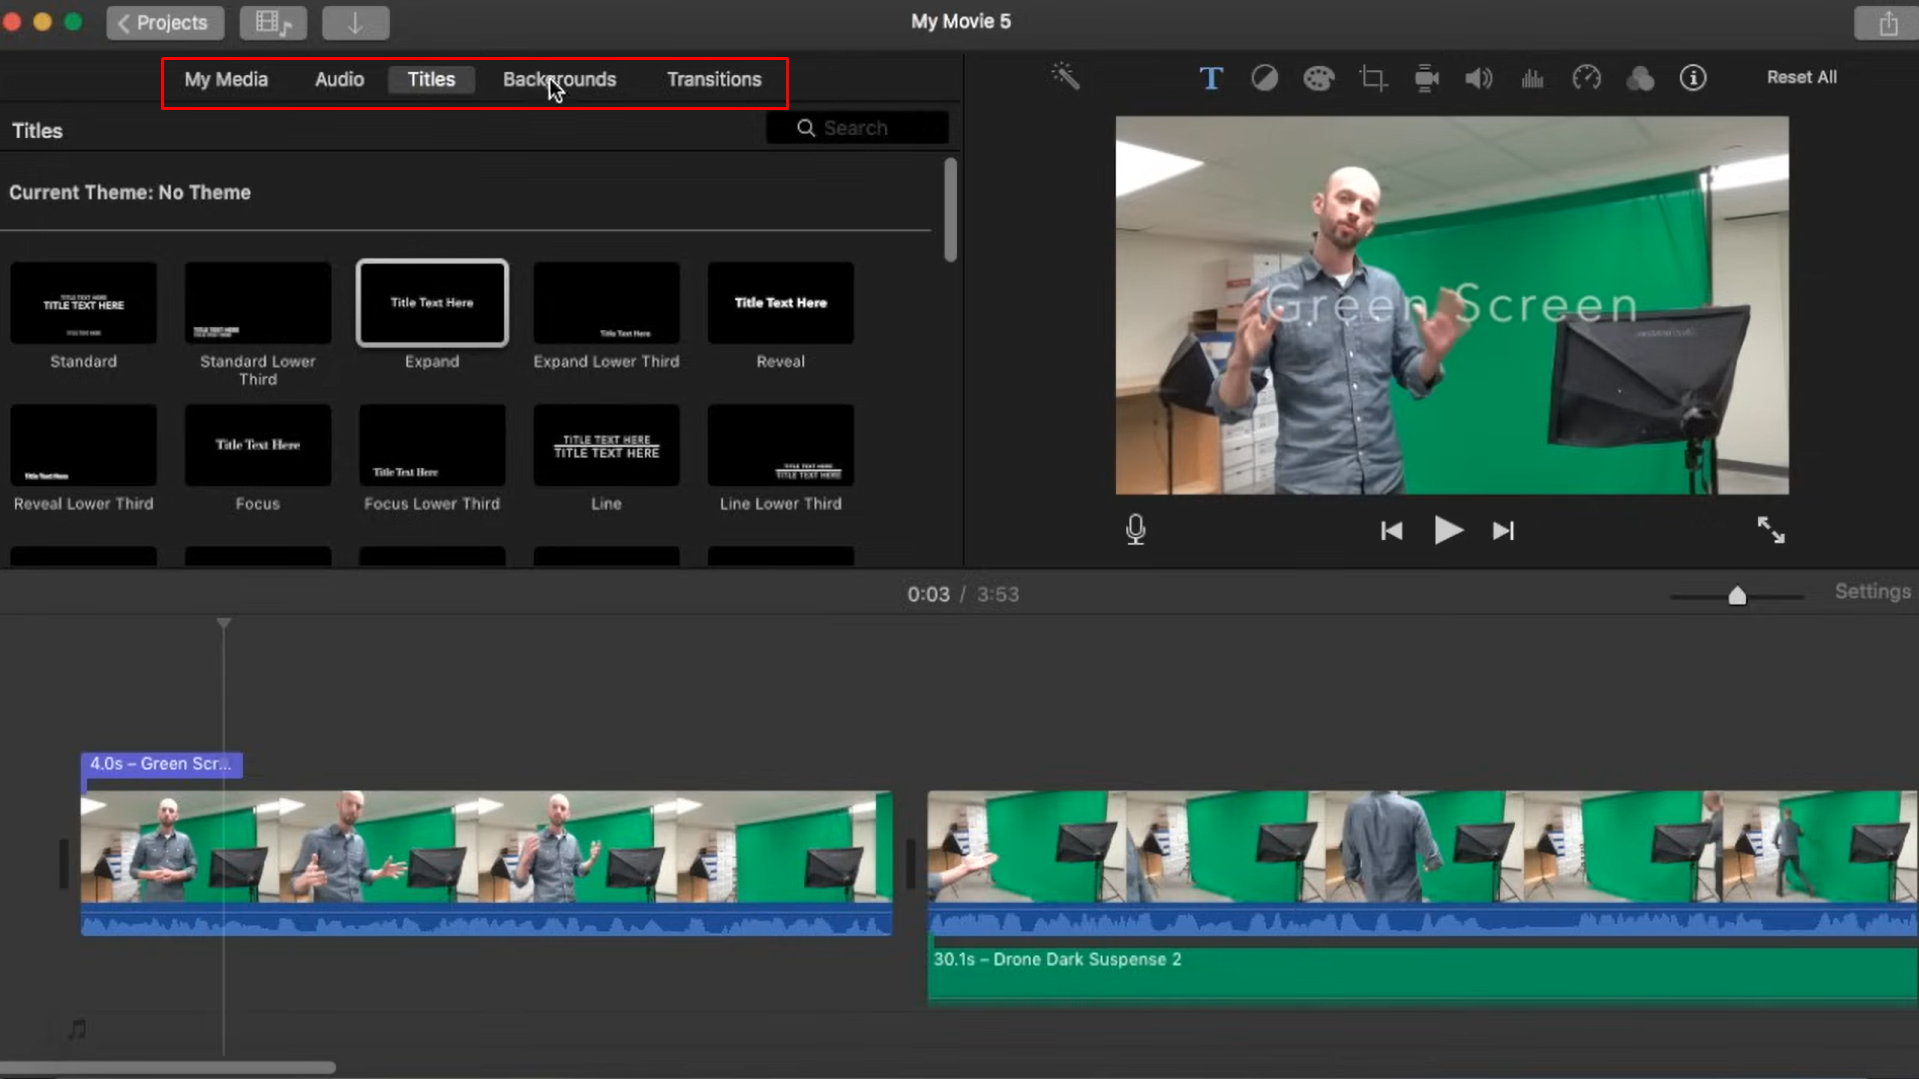This screenshot has width=1919, height=1079.
Task: Switch to the Transitions tab
Action: tap(713, 79)
